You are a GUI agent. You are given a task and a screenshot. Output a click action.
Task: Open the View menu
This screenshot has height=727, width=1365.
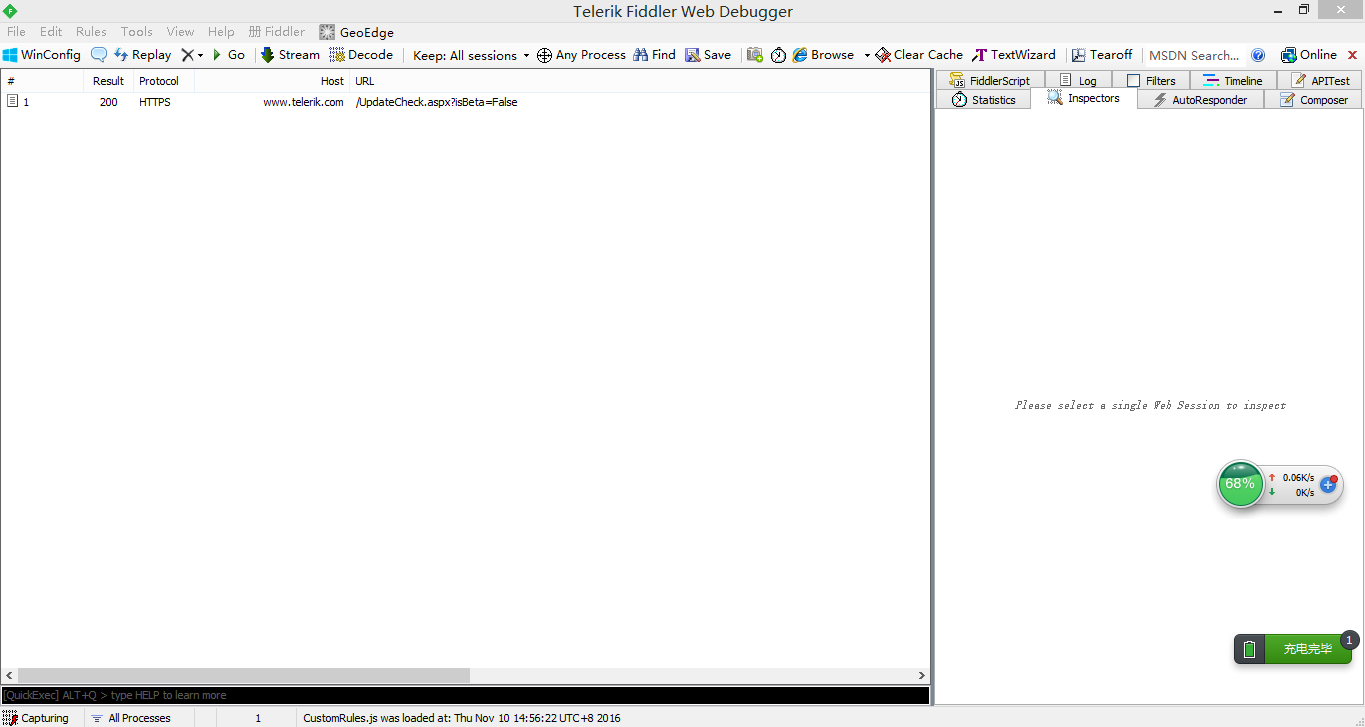coord(181,31)
